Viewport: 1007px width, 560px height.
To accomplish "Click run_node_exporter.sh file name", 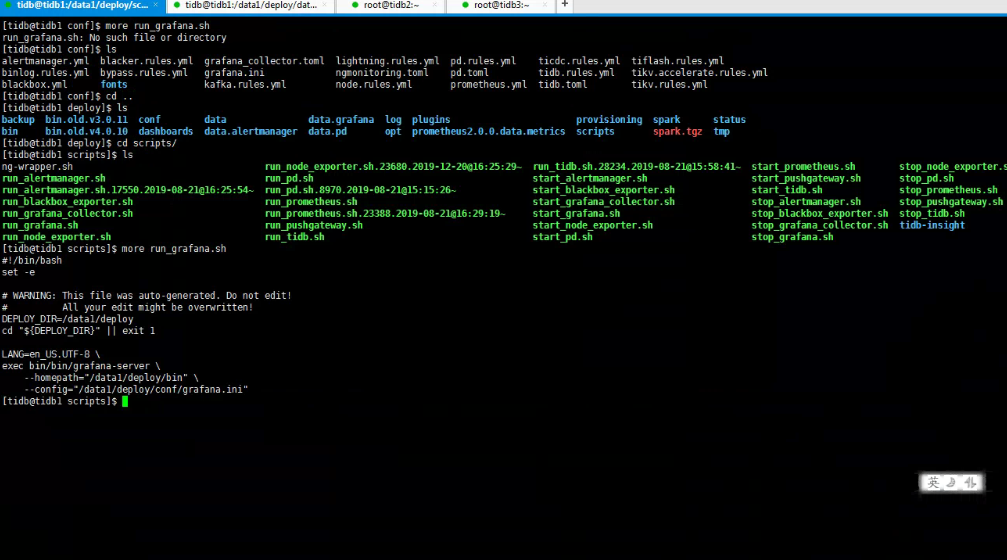I will [x=56, y=237].
